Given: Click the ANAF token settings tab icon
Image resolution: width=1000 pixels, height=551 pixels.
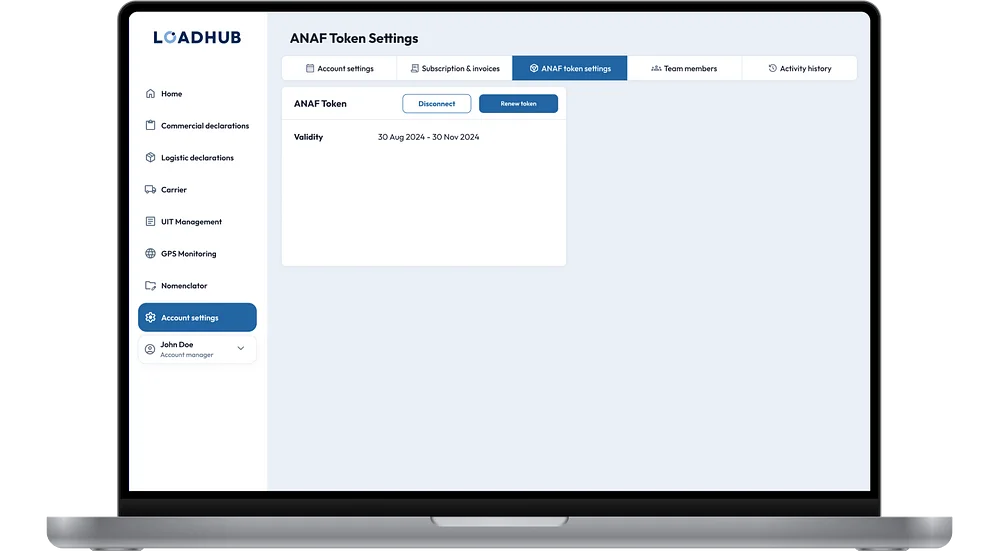Looking at the screenshot, I should point(534,68).
